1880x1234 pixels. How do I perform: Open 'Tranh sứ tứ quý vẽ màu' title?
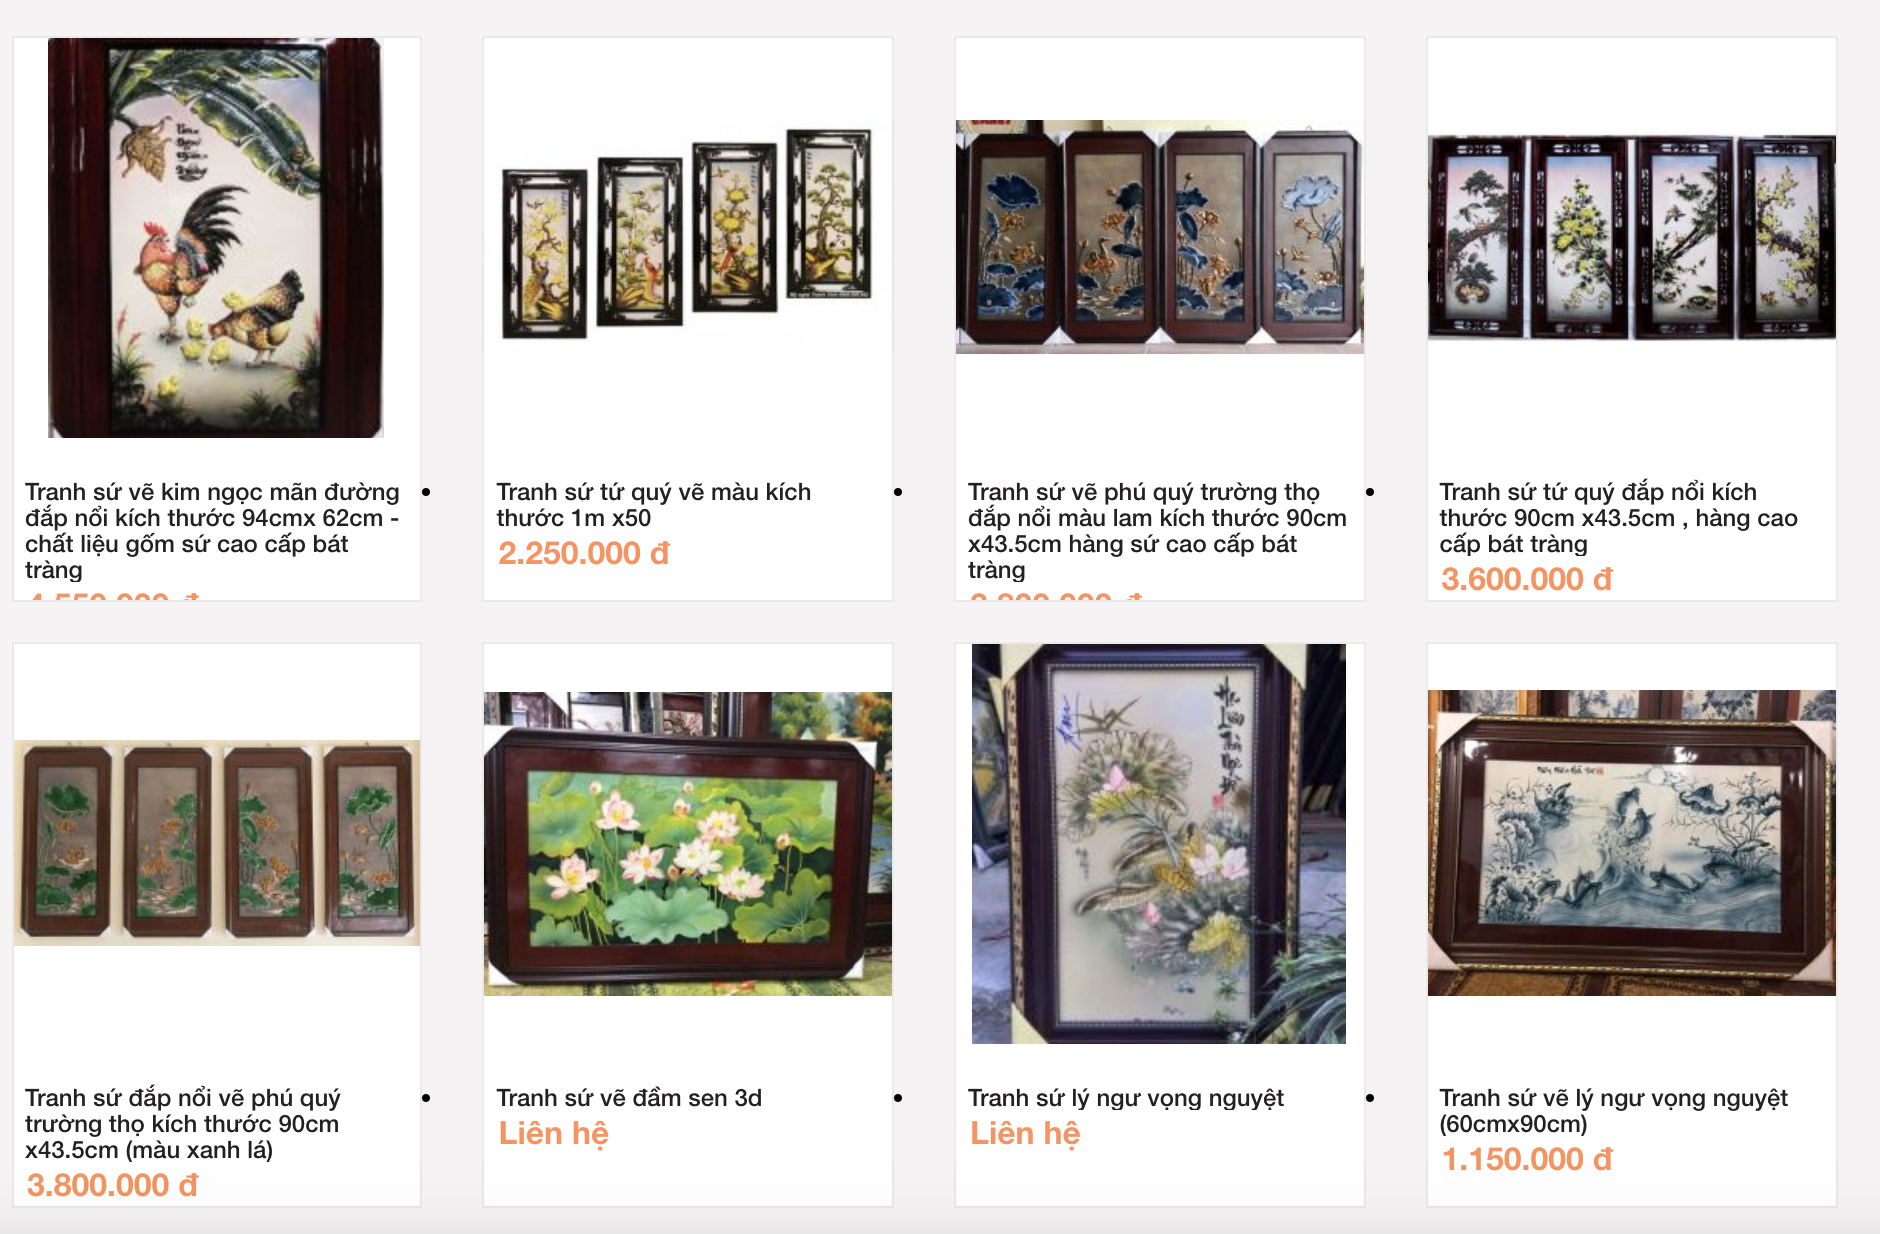point(654,505)
